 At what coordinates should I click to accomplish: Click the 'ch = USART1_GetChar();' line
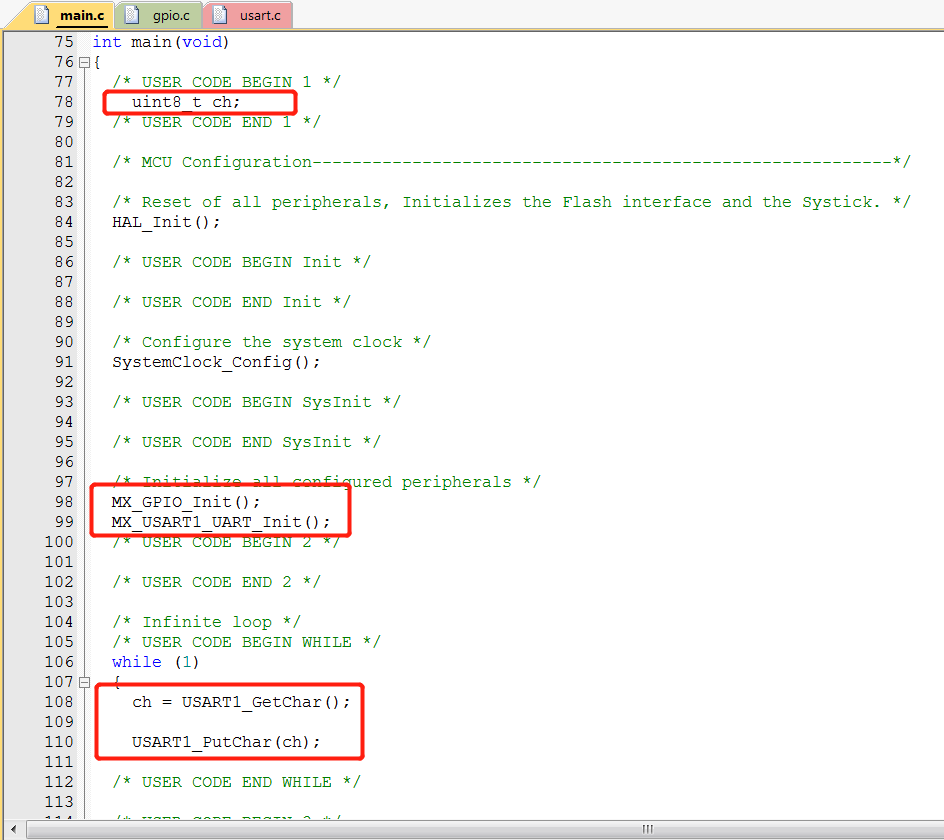click(x=241, y=702)
